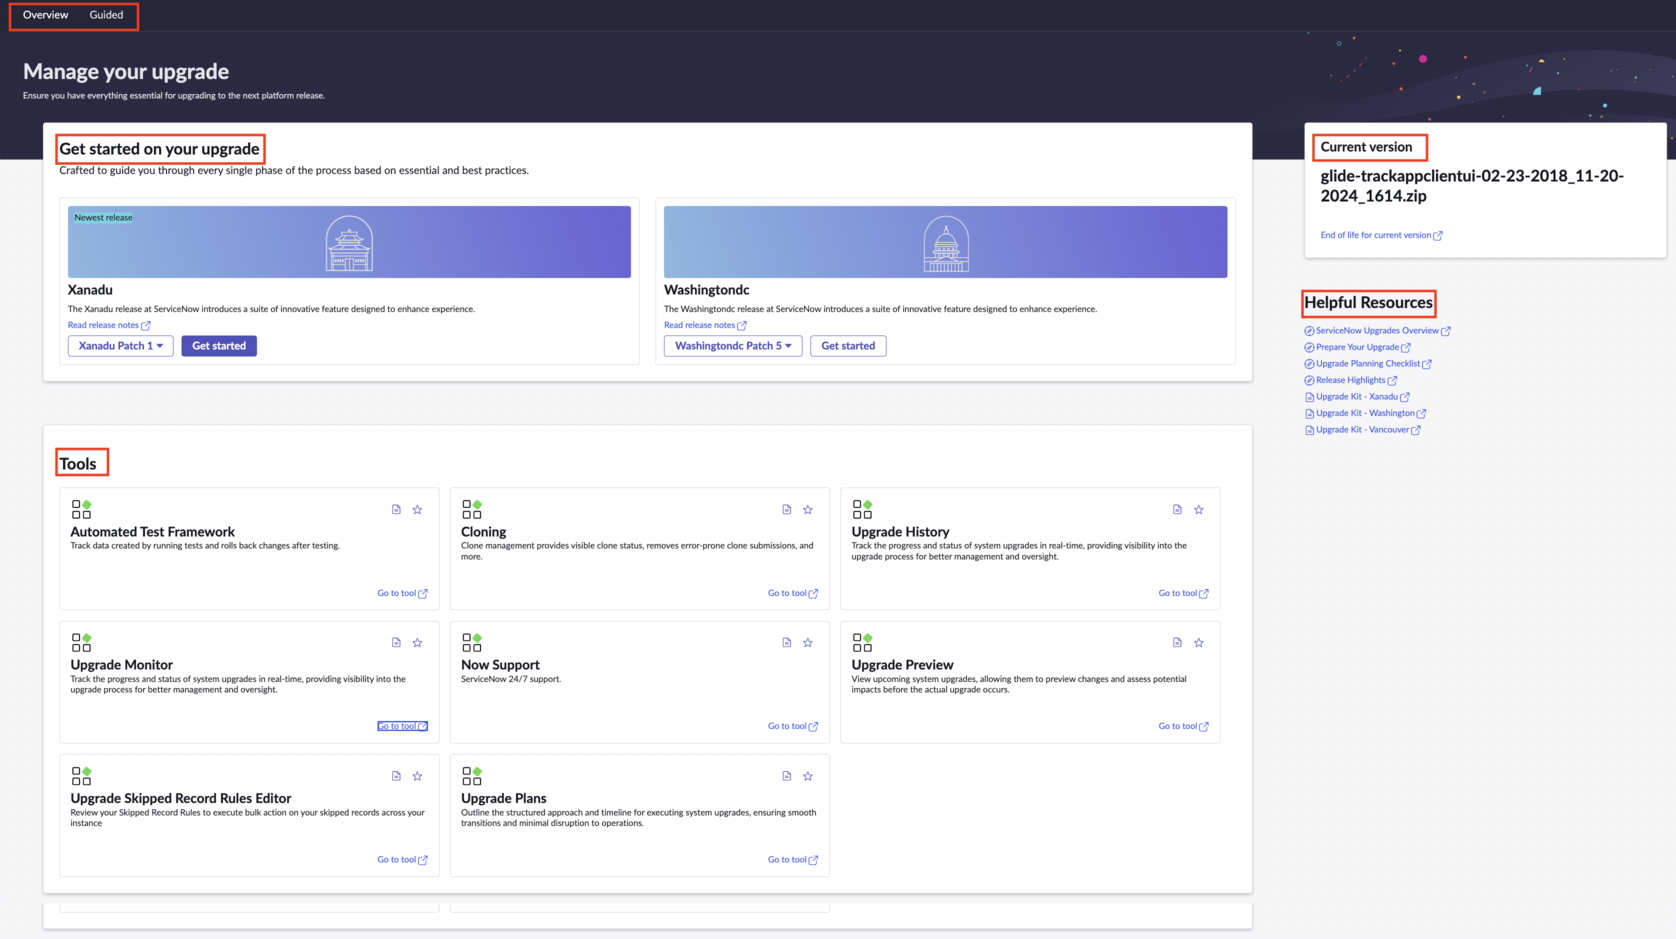The image size is (1676, 939).
Task: Click the Upgrade Preview app icon
Action: pyautogui.click(x=862, y=642)
